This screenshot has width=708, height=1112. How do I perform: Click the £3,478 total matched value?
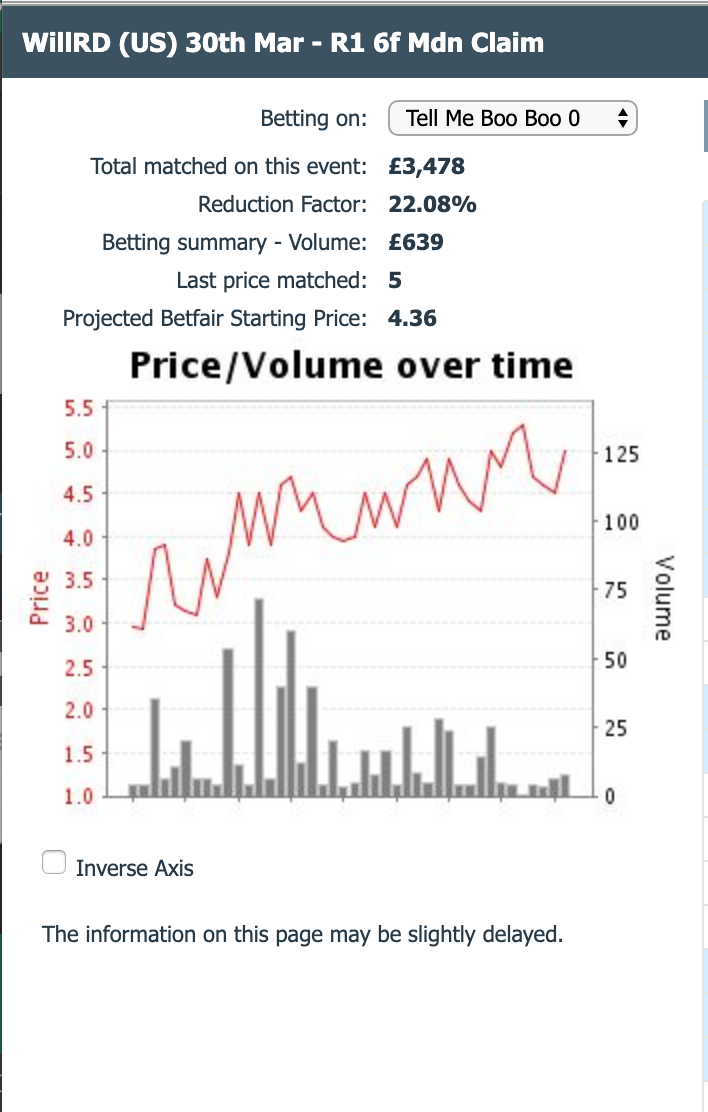coord(426,166)
